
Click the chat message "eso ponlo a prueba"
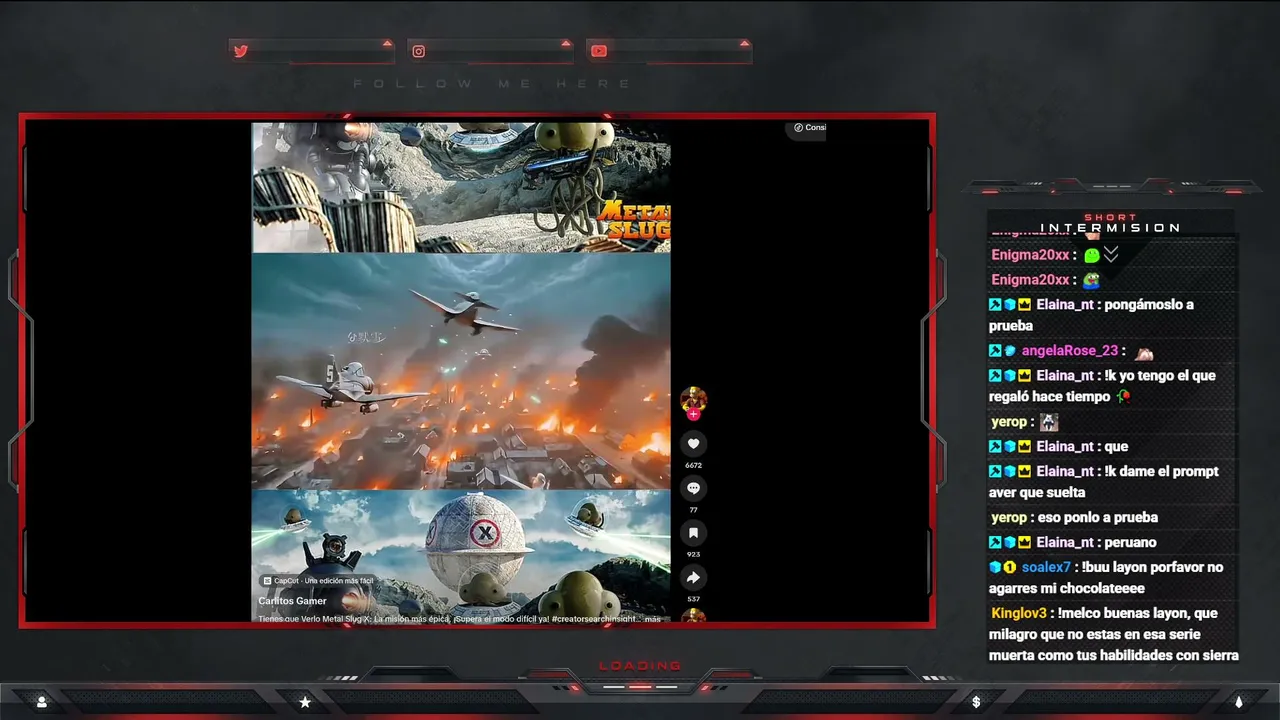[x=1099, y=517]
